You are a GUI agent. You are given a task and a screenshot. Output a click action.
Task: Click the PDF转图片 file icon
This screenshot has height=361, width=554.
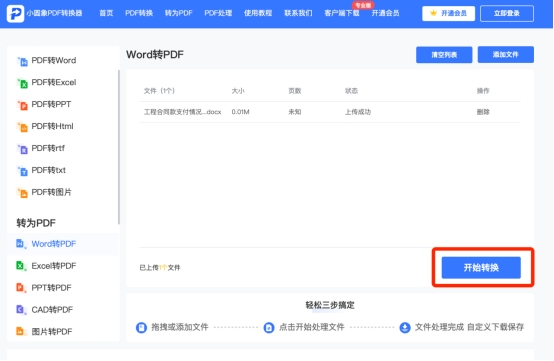point(22,193)
